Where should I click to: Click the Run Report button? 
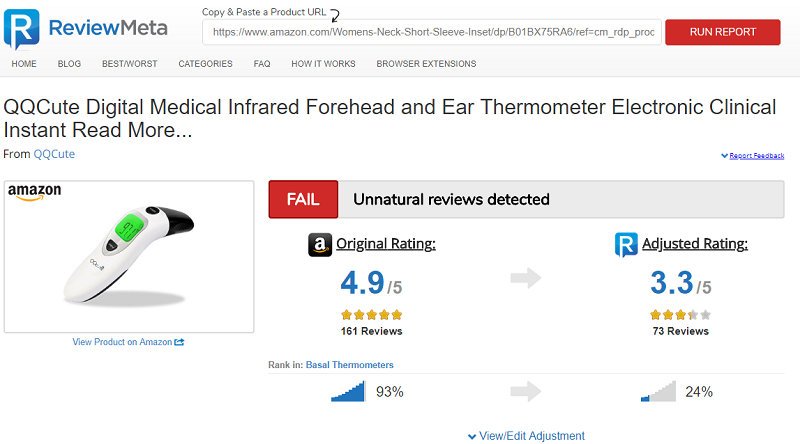(x=722, y=32)
